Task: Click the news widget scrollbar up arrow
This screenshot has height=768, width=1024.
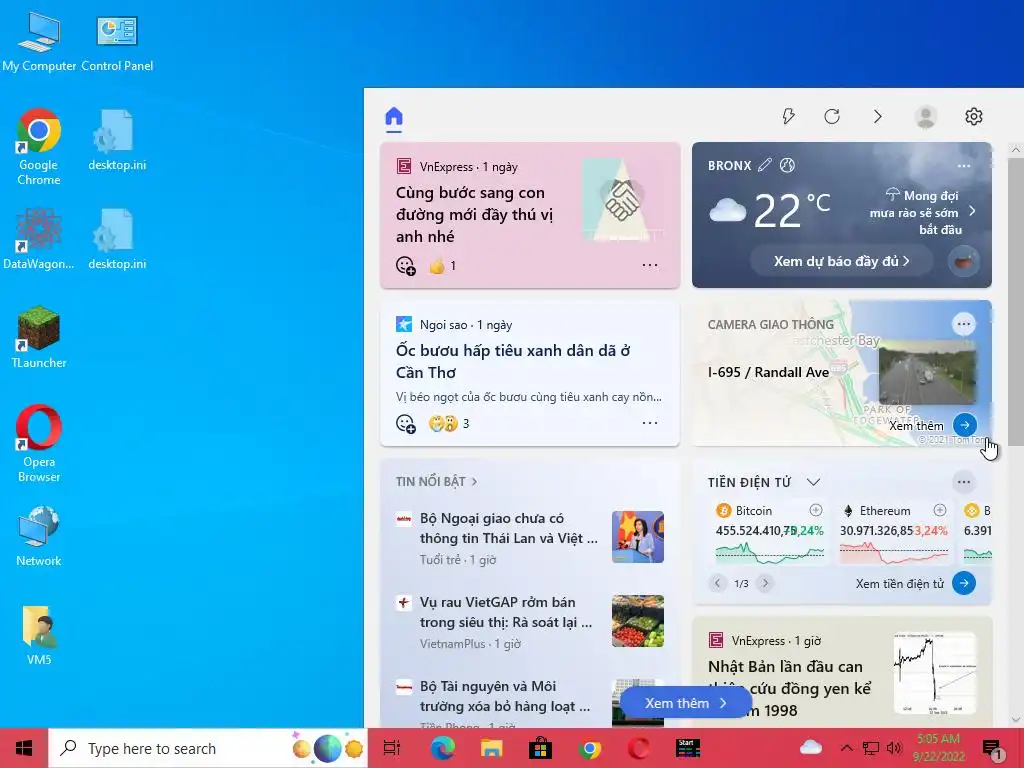Action: (x=1016, y=150)
